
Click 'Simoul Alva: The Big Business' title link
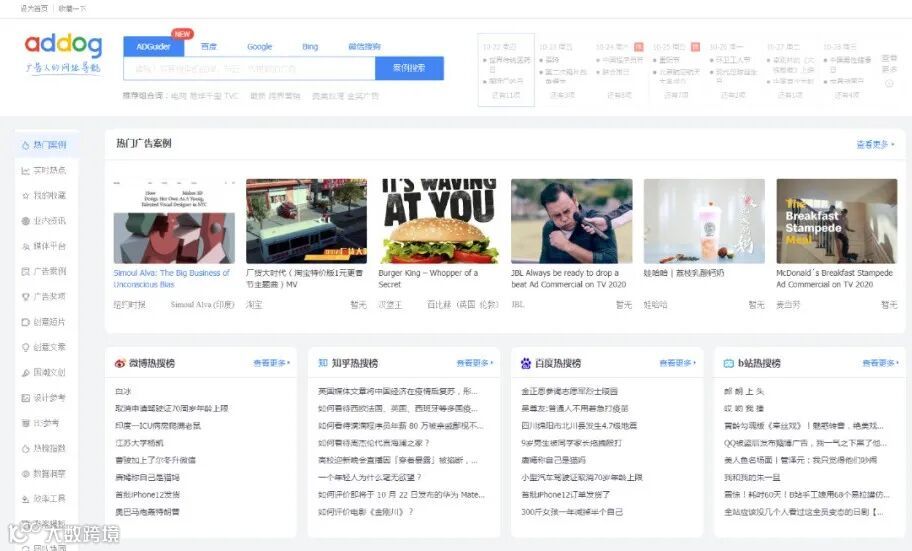point(172,279)
